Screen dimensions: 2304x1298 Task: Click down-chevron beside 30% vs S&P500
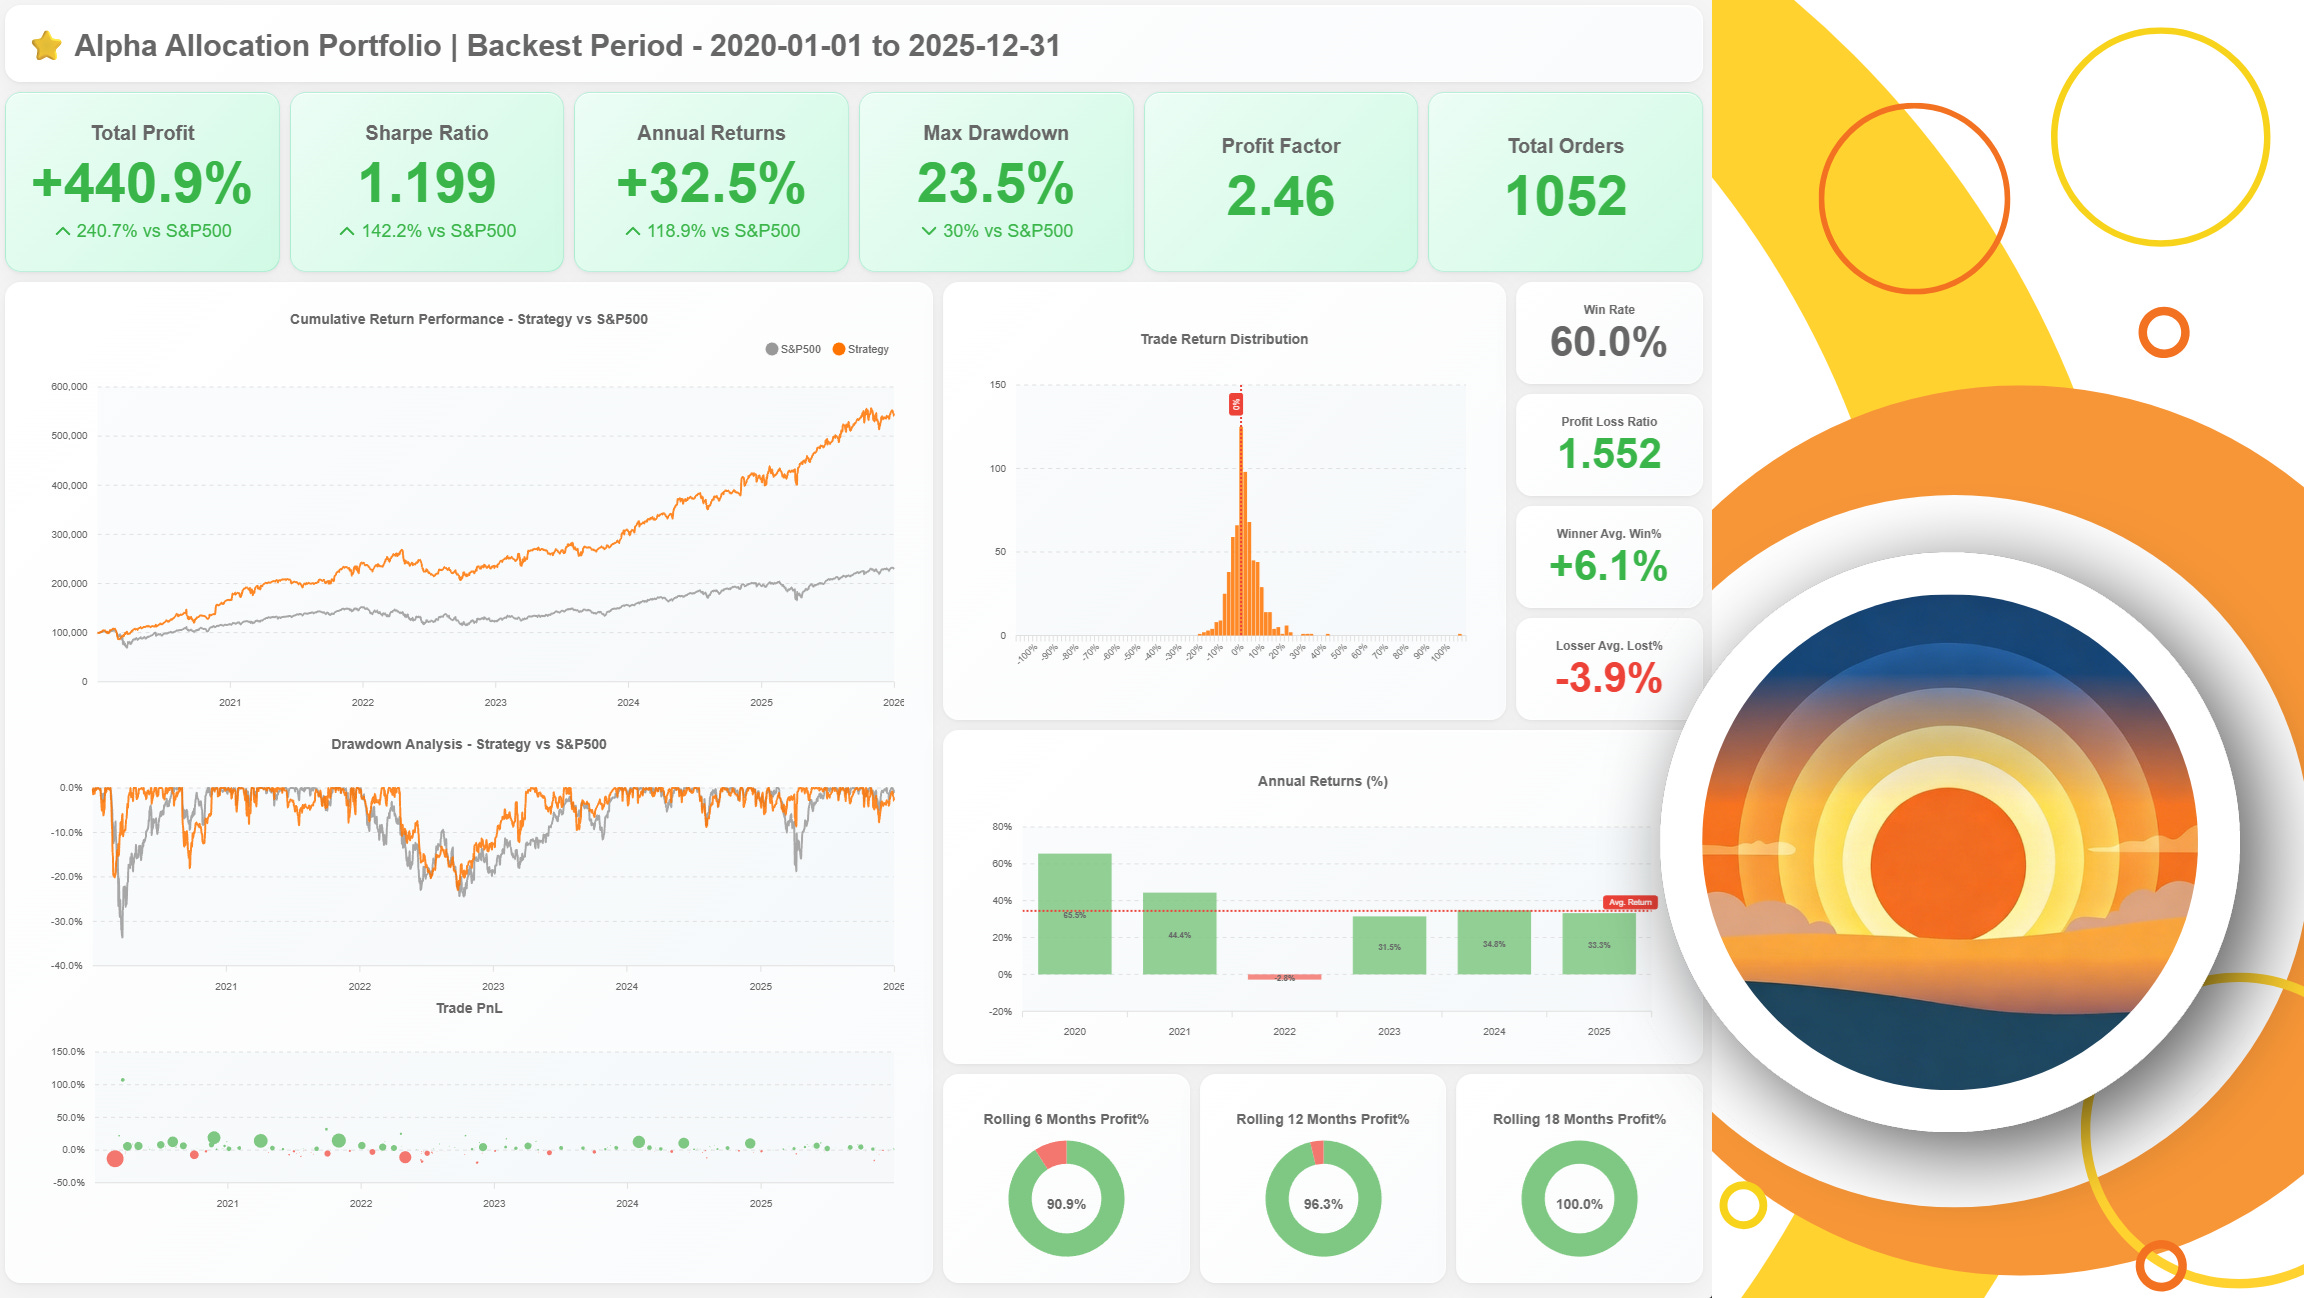coord(929,231)
